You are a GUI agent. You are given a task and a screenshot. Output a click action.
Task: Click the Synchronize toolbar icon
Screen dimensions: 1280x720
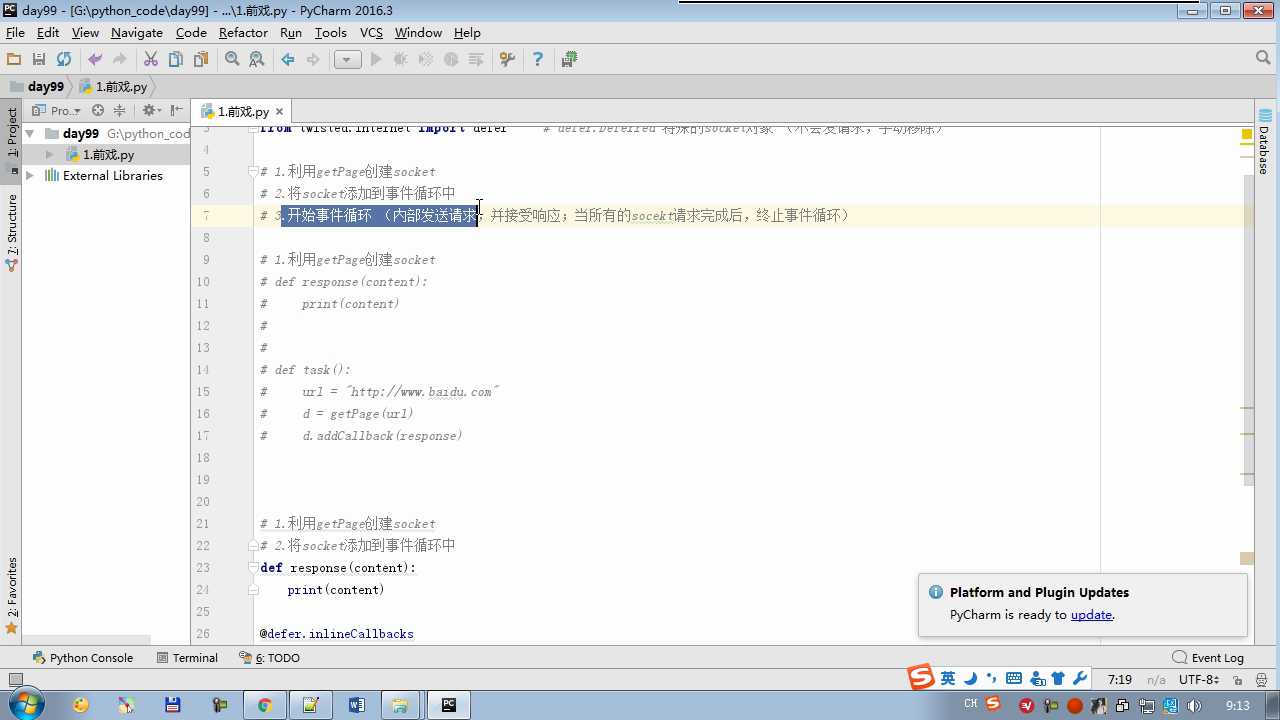point(64,60)
